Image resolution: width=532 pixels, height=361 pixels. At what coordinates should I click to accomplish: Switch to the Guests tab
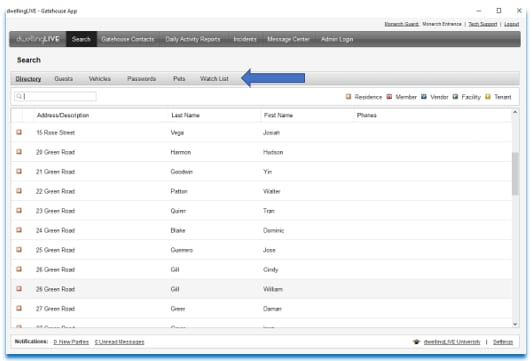tap(63, 79)
